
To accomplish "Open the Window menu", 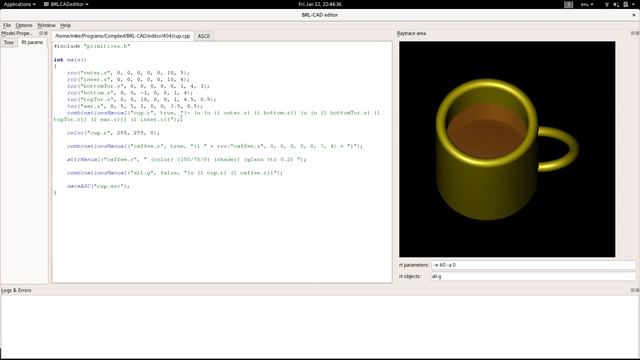I will pyautogui.click(x=46, y=25).
